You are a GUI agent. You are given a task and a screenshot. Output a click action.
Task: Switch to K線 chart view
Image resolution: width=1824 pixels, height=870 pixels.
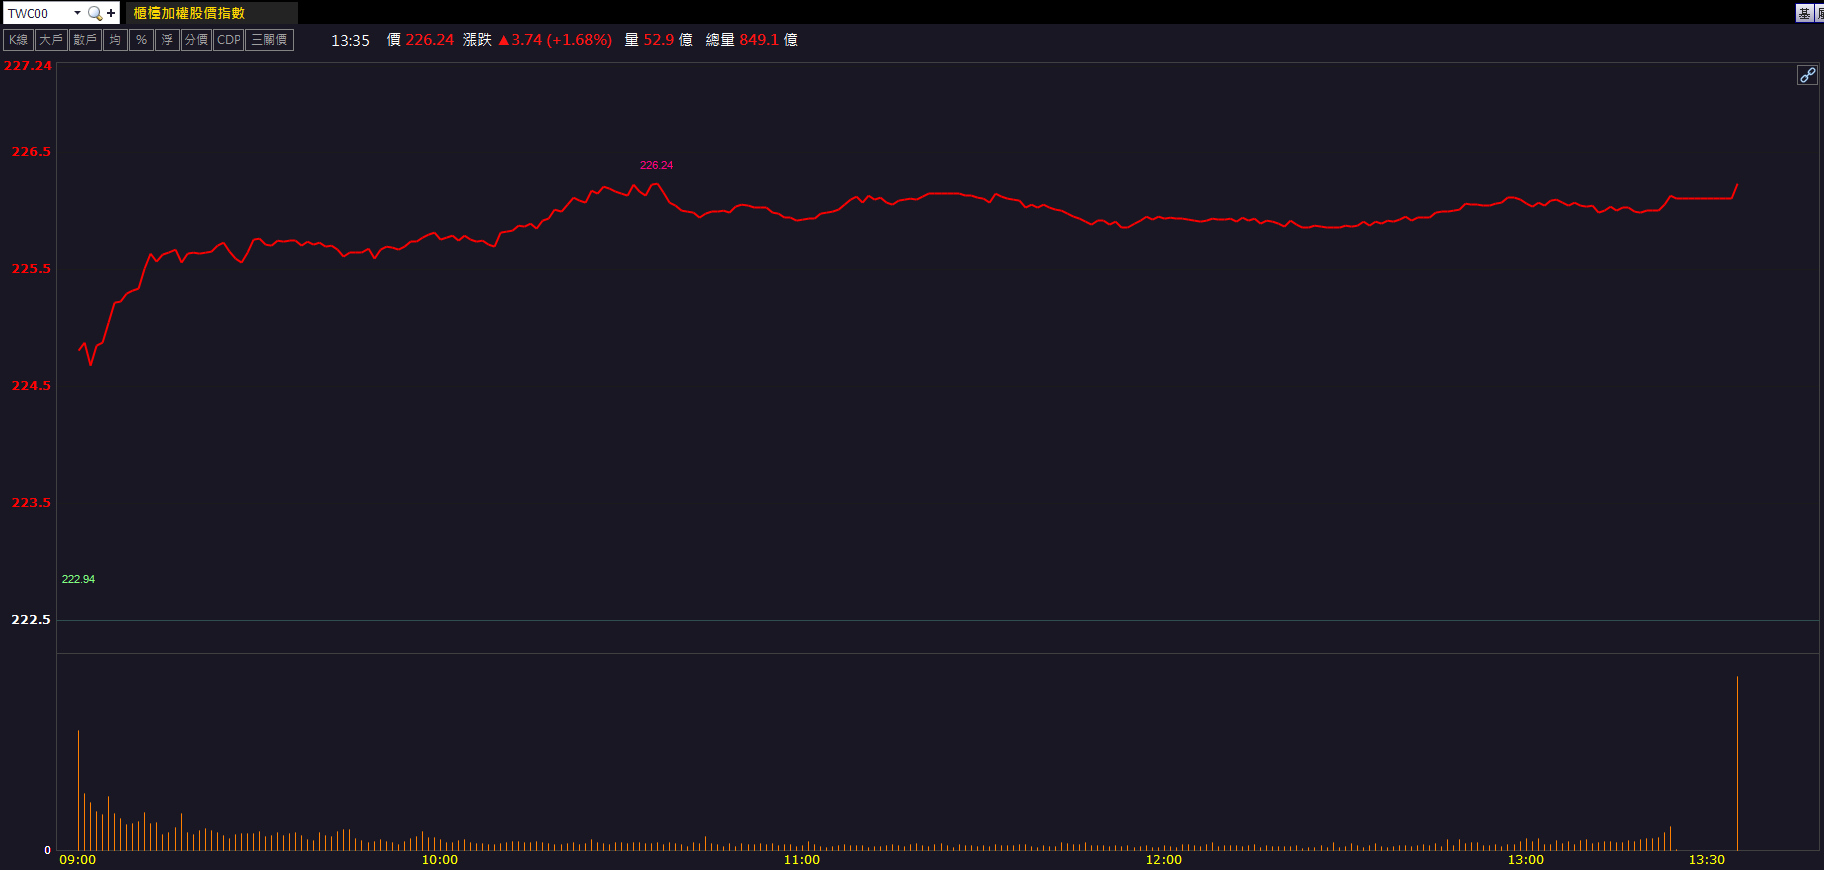coord(18,40)
